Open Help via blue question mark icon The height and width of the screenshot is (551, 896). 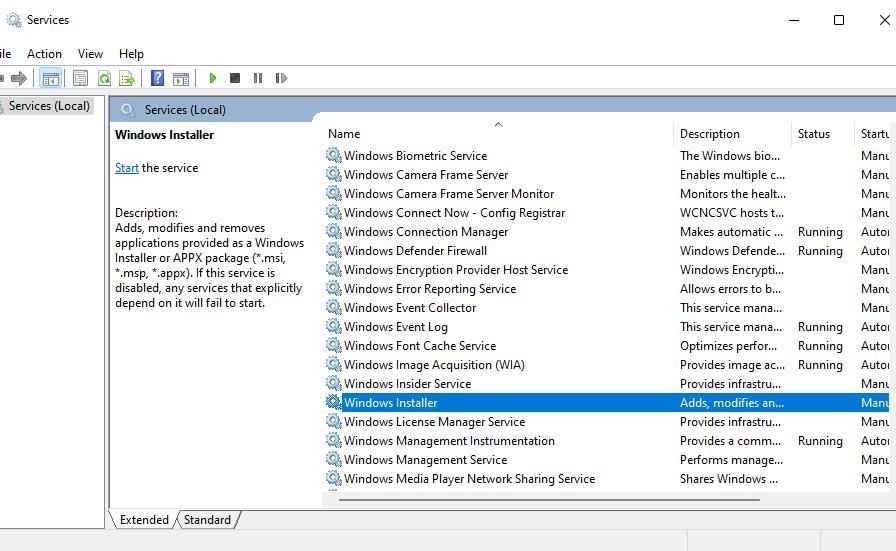pos(157,78)
